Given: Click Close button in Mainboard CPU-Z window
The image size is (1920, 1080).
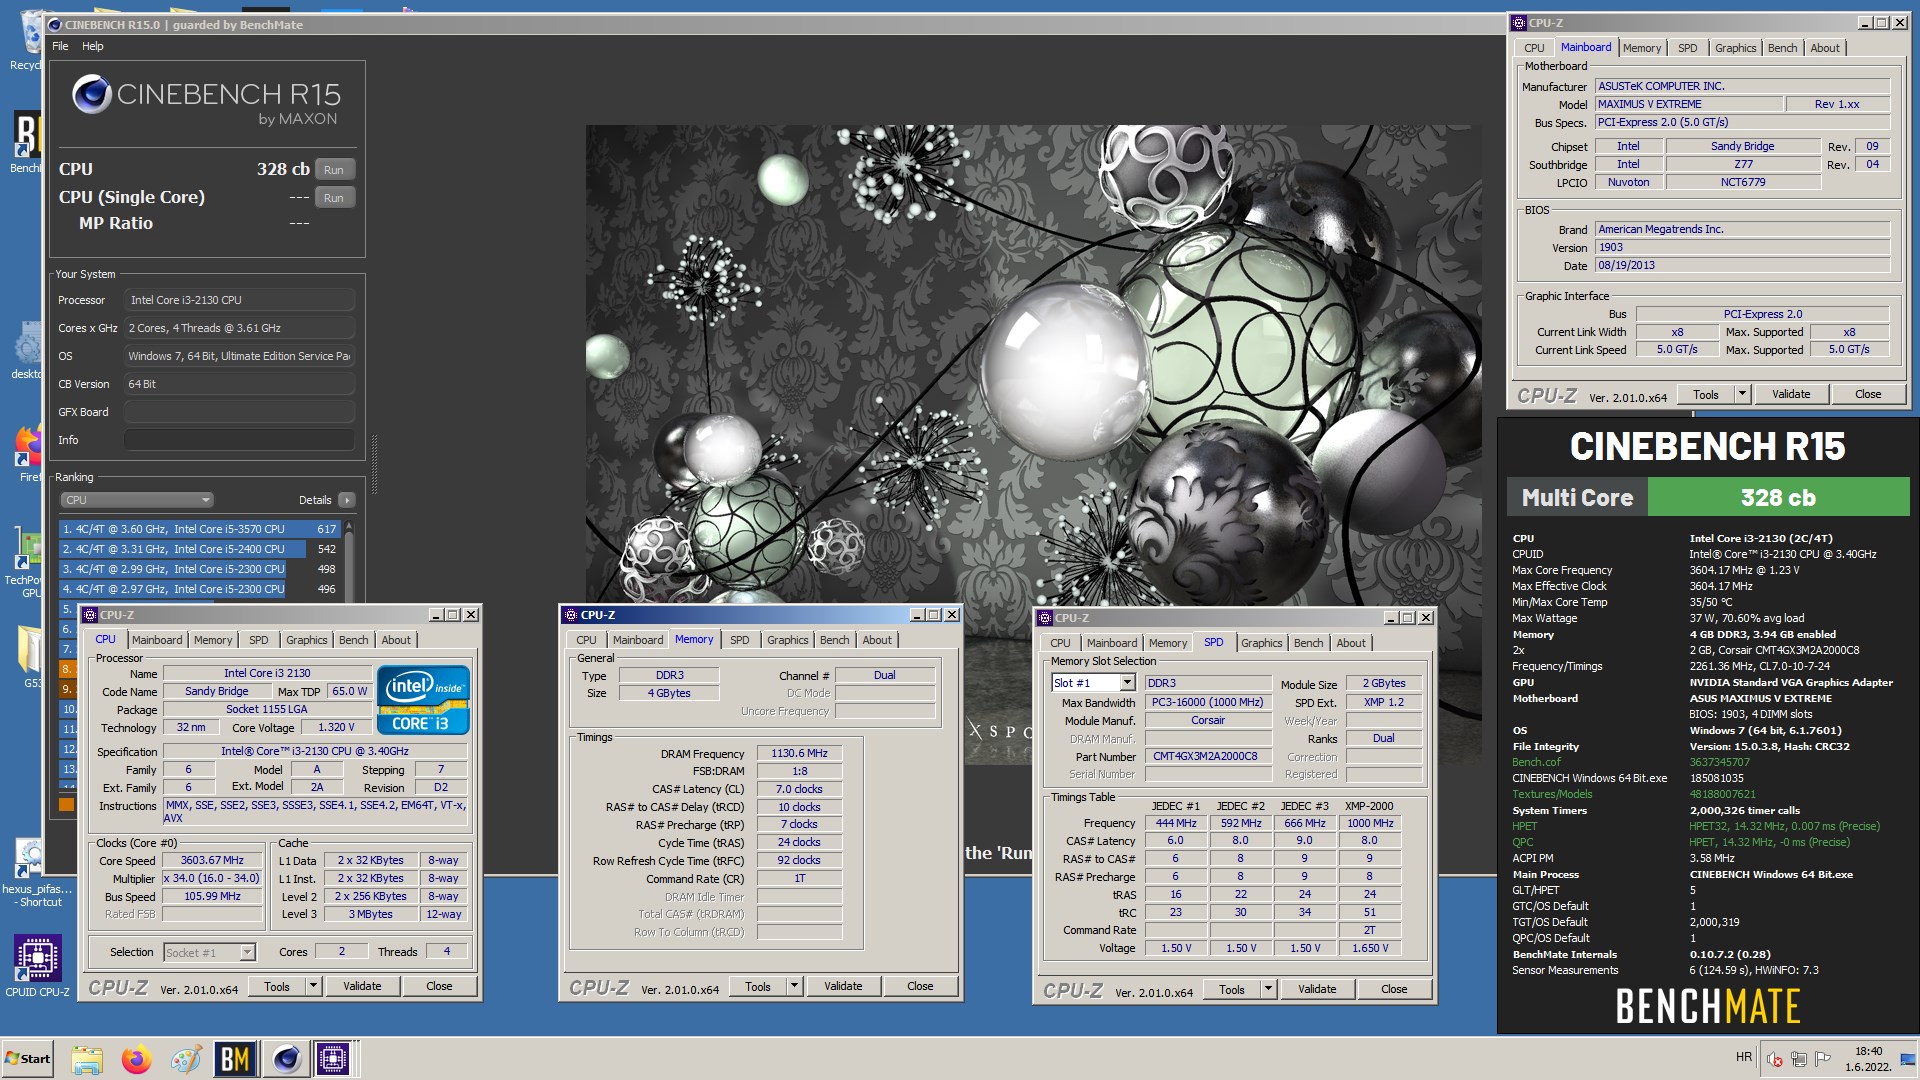Looking at the screenshot, I should [1868, 394].
